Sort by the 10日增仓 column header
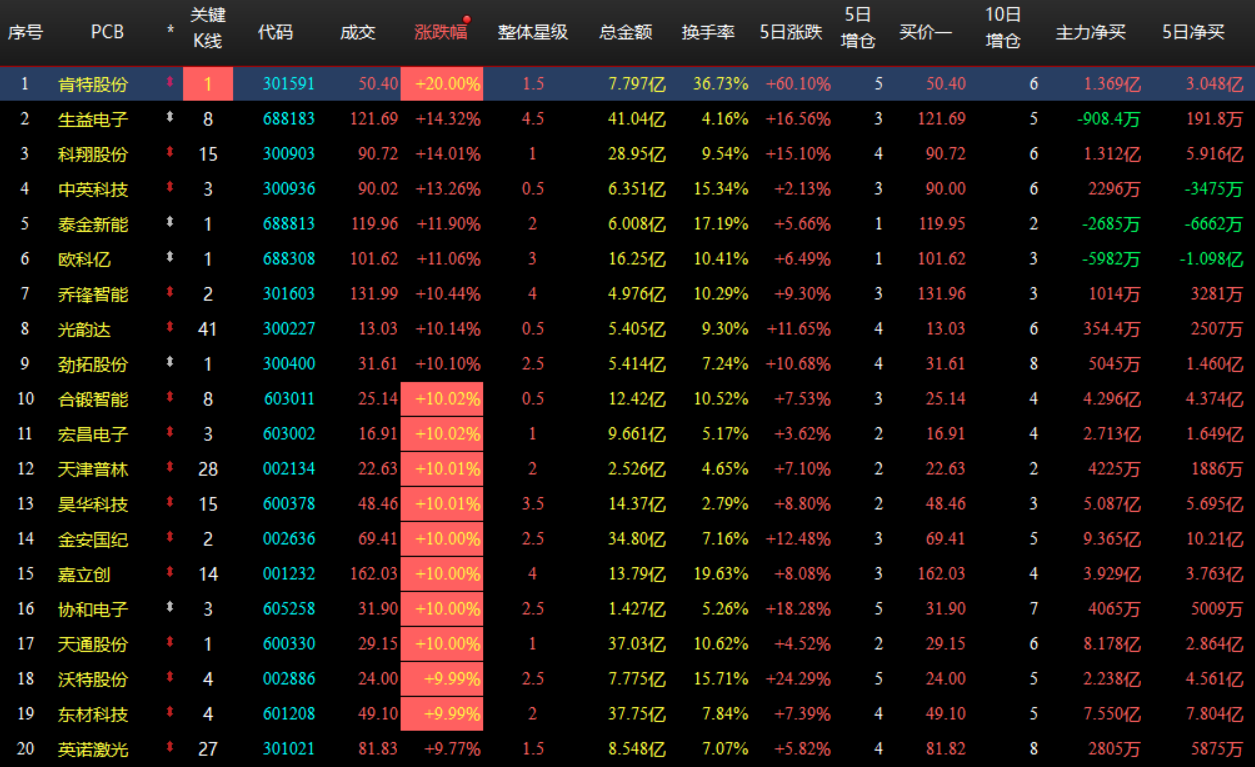The image size is (1255, 767). point(1003,28)
